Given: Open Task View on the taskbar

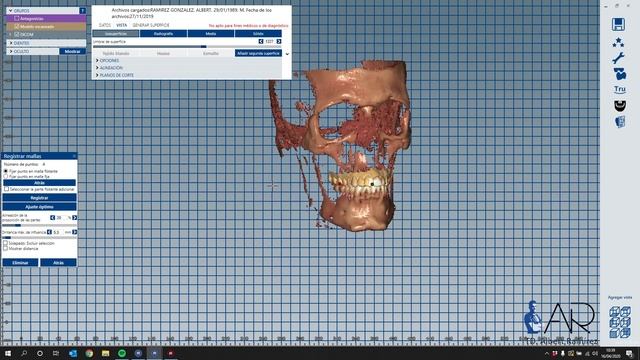Looking at the screenshot, I should click(56, 353).
